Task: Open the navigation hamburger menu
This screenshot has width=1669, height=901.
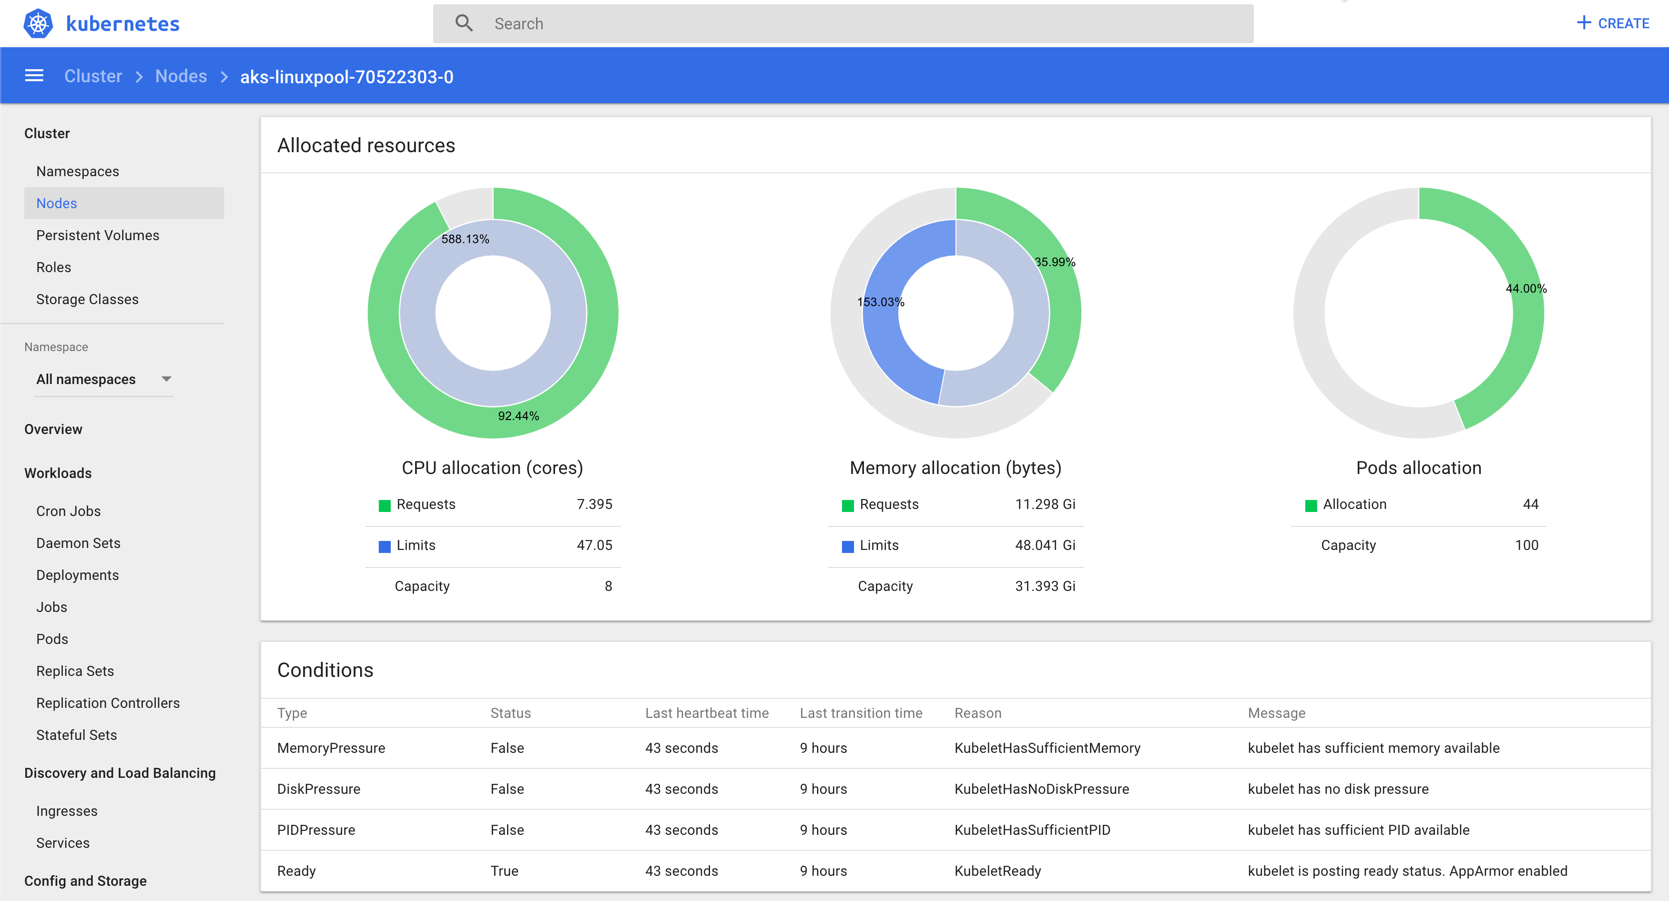Action: click(x=34, y=75)
